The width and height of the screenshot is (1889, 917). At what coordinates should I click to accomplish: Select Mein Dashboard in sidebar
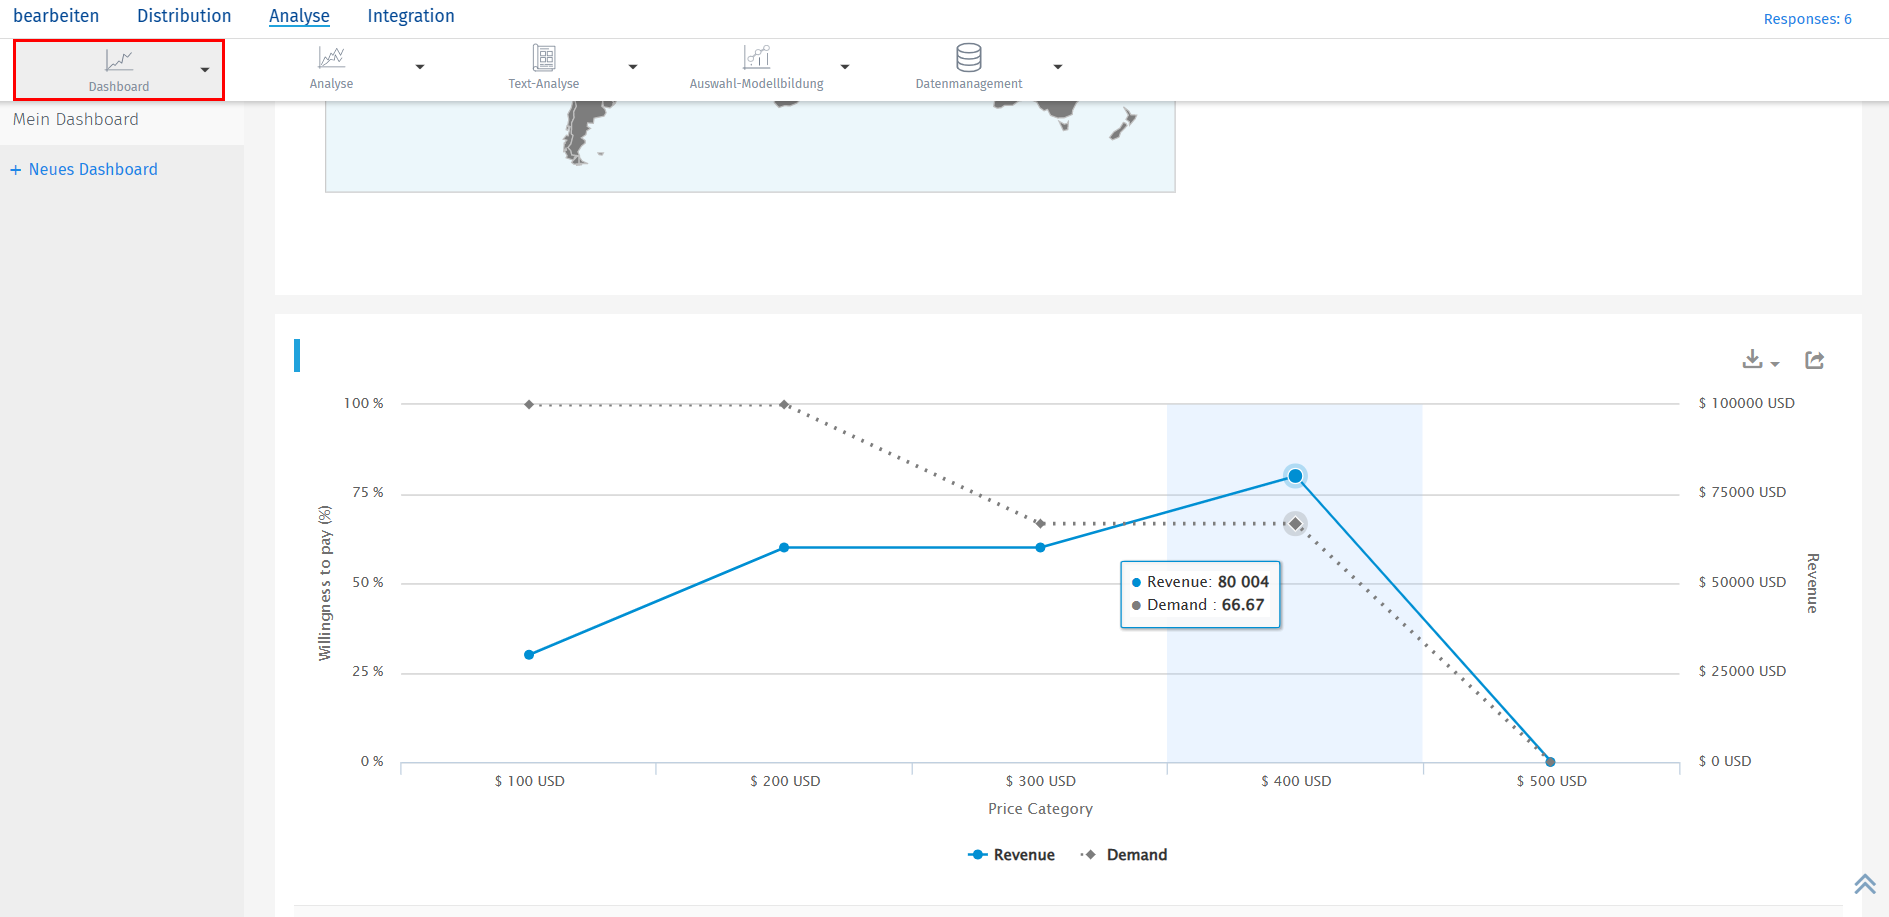[76, 120]
